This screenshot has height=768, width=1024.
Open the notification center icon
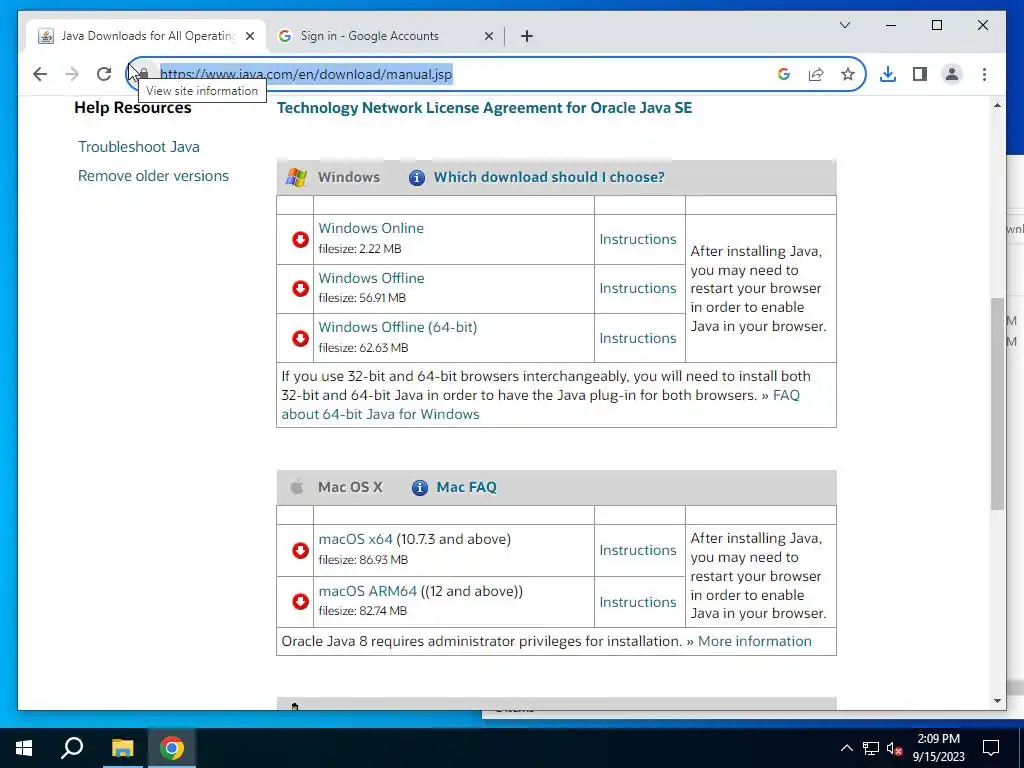991,748
